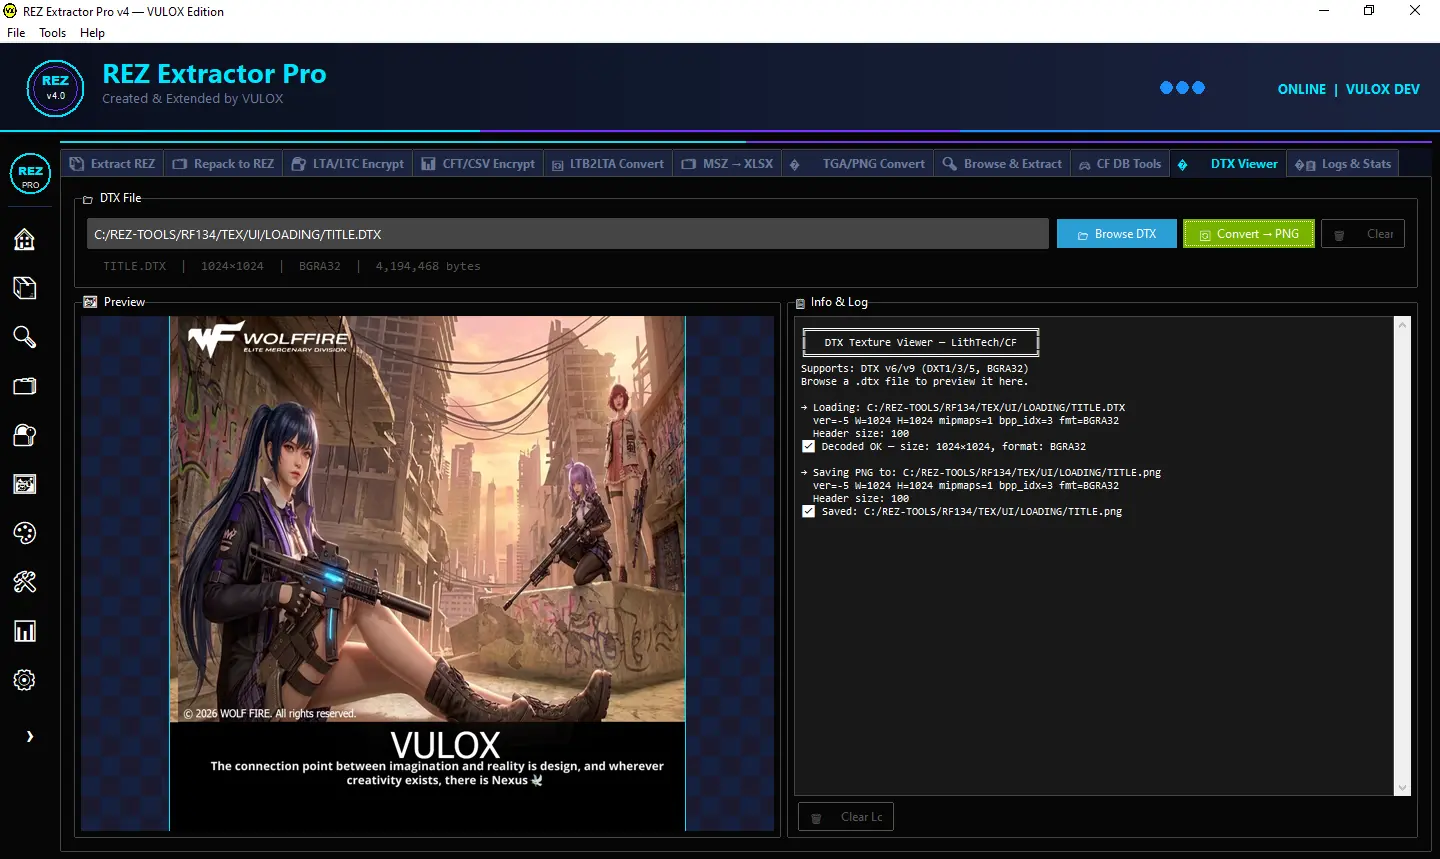Click the 4,194,468 bytes file size value
The height and width of the screenshot is (859, 1440).
click(x=428, y=267)
